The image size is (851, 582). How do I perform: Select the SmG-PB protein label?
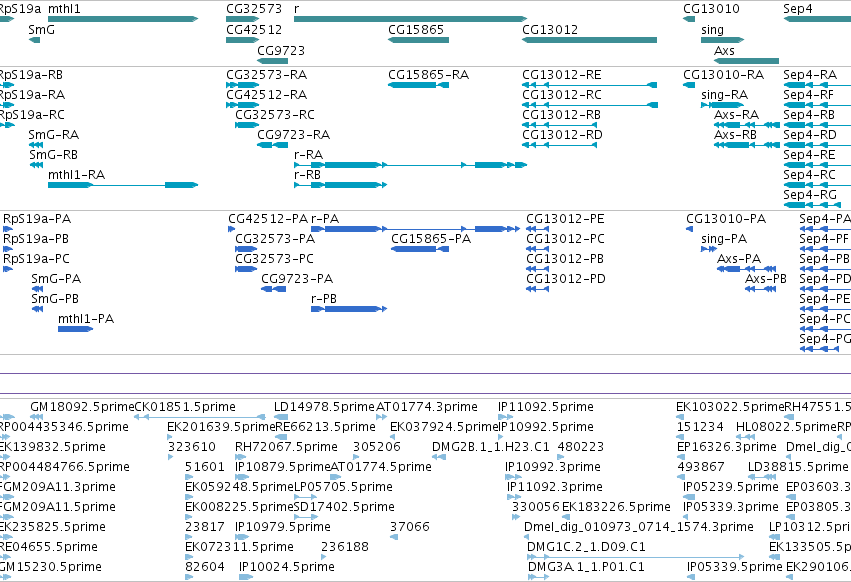pyautogui.click(x=55, y=299)
